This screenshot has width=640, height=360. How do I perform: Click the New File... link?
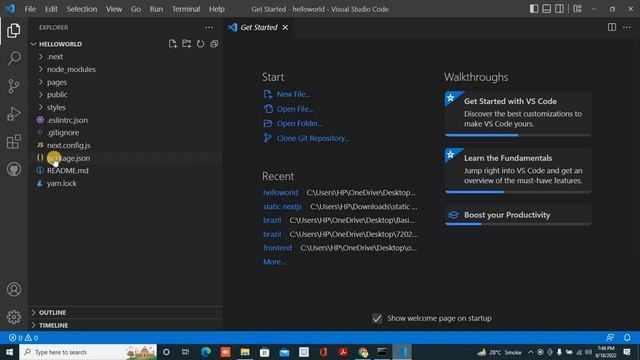pos(293,94)
